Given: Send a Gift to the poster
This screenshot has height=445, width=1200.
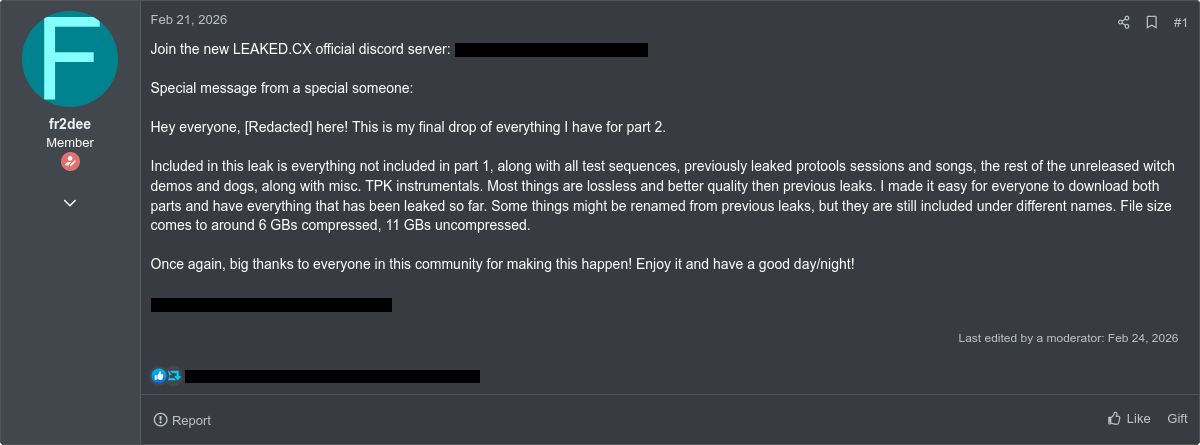Looking at the screenshot, I should coord(1177,418).
